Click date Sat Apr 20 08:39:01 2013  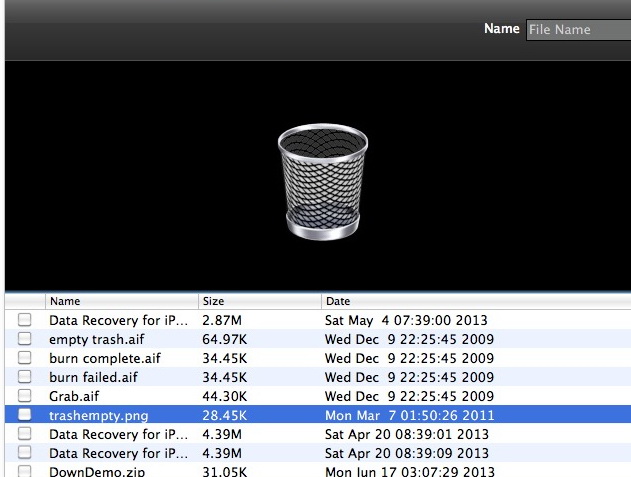click(x=406, y=434)
